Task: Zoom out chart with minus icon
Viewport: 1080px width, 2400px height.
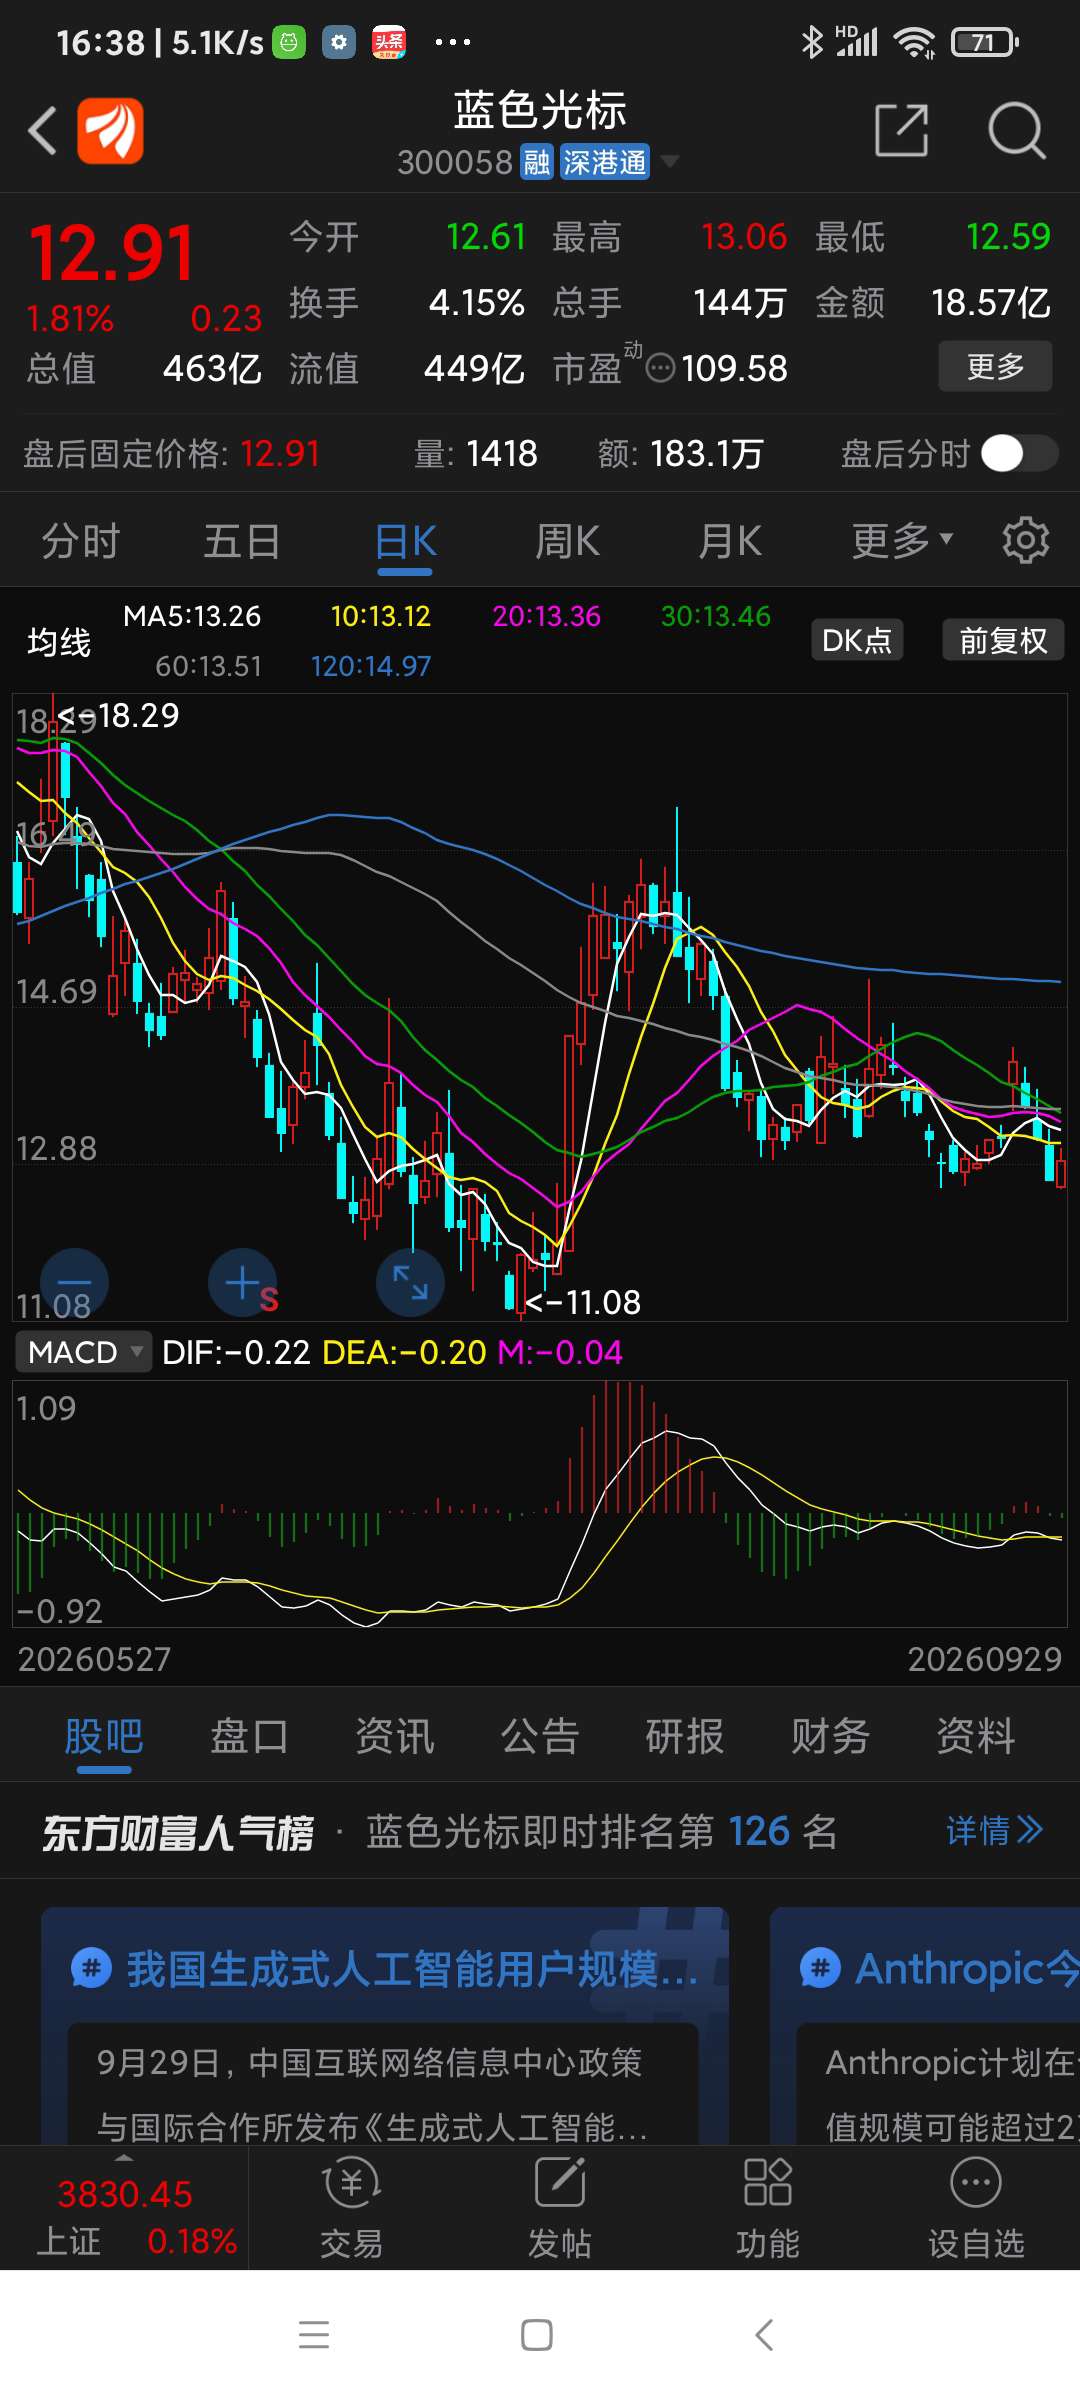Action: pyautogui.click(x=74, y=1283)
